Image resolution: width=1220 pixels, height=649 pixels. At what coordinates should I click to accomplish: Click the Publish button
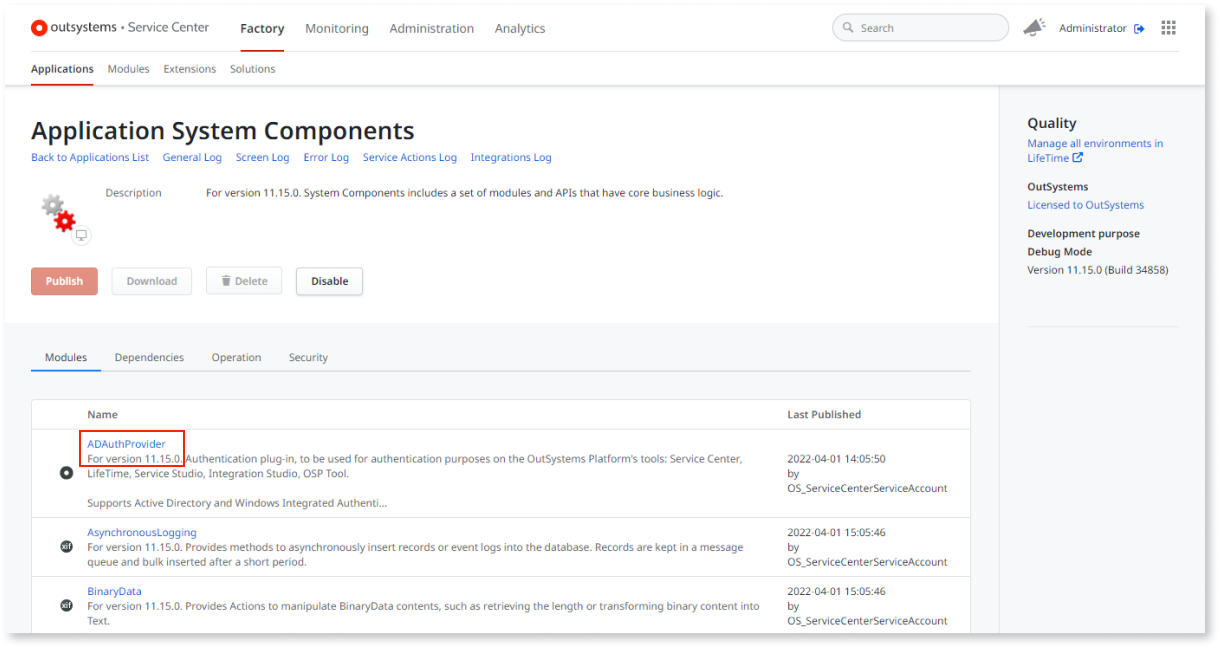64,281
